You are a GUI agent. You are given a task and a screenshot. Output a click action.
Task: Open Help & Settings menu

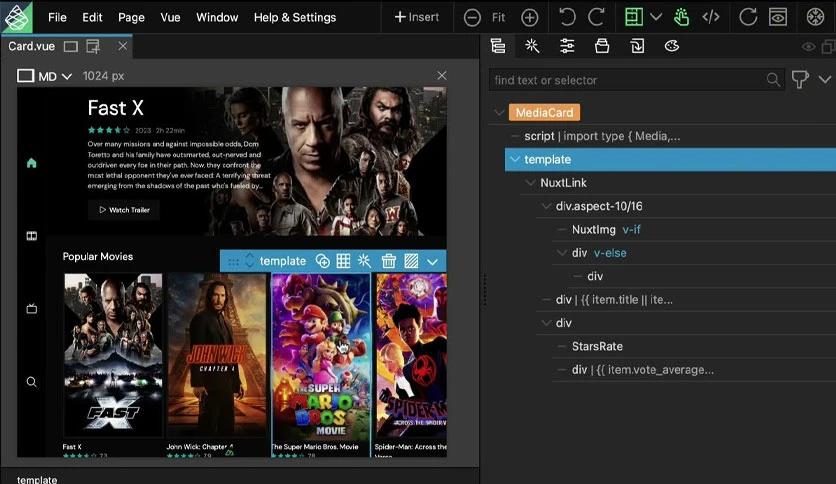coord(295,17)
